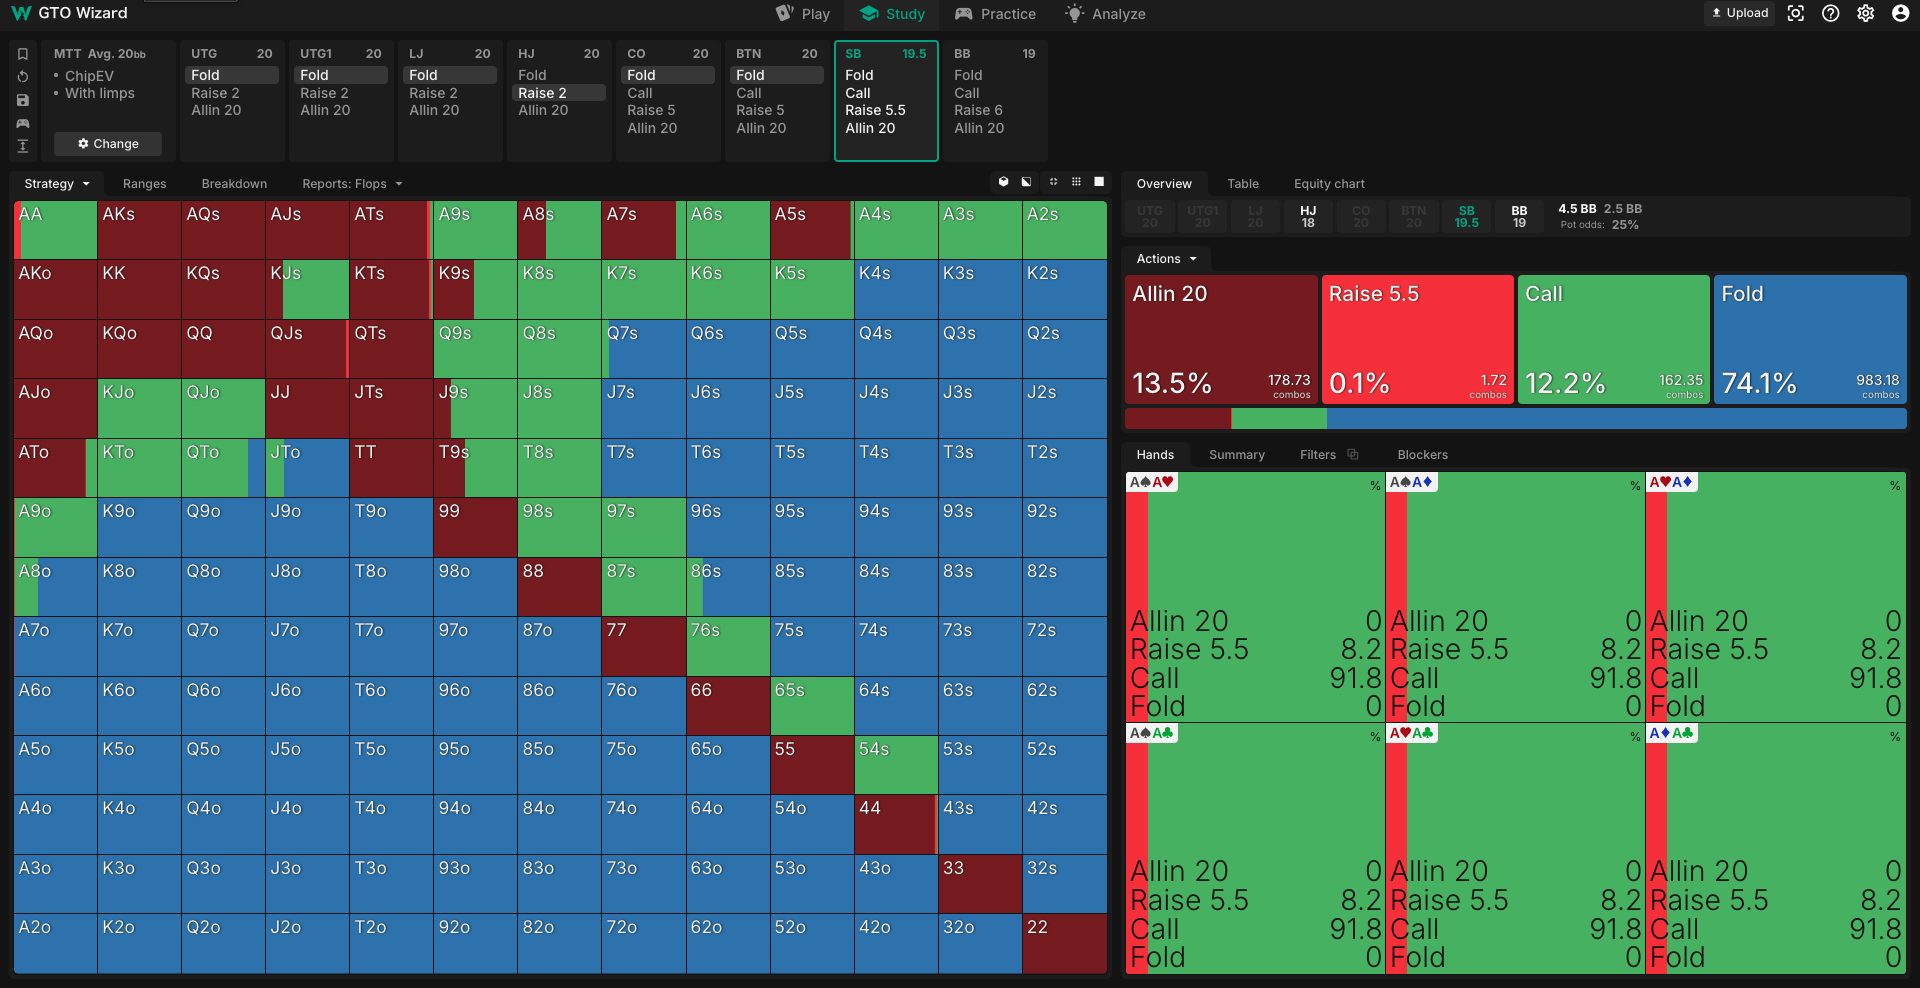
Task: Click the split diagonal square view icon
Action: click(1026, 182)
